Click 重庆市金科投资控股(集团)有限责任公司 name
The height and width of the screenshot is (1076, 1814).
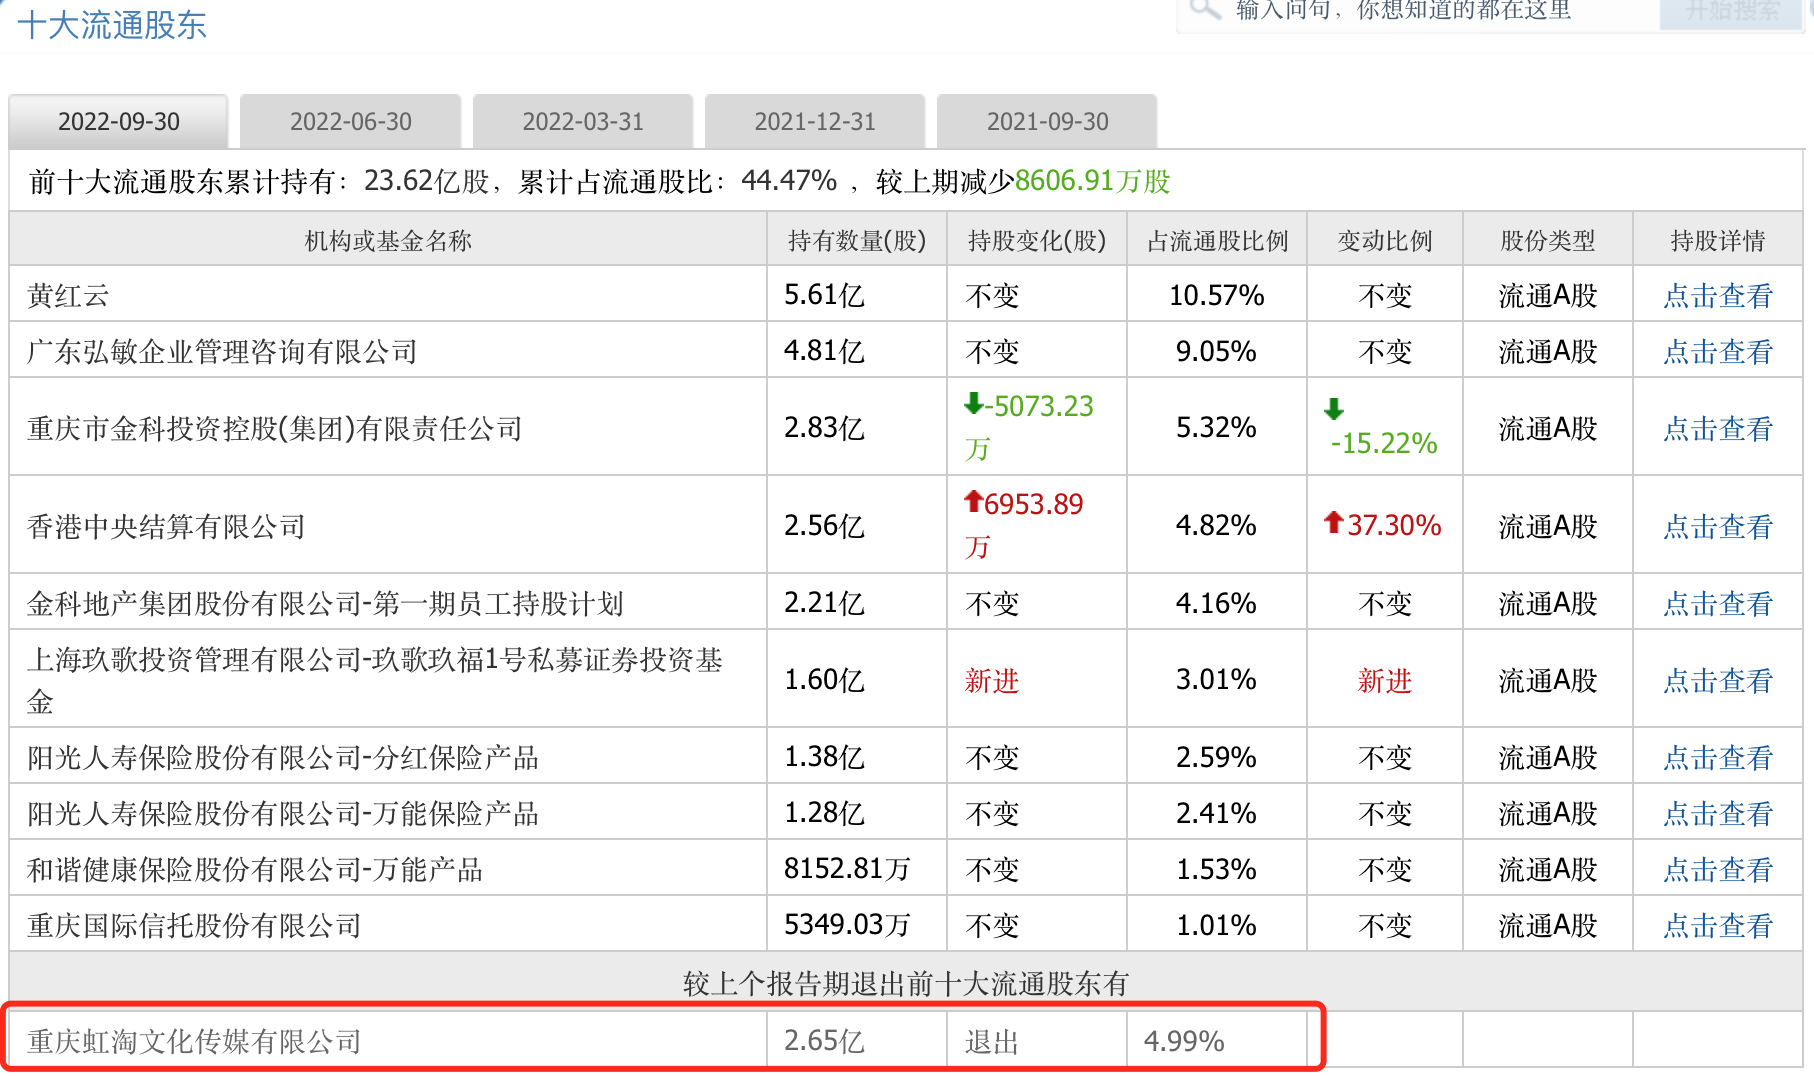pyautogui.click(x=275, y=428)
